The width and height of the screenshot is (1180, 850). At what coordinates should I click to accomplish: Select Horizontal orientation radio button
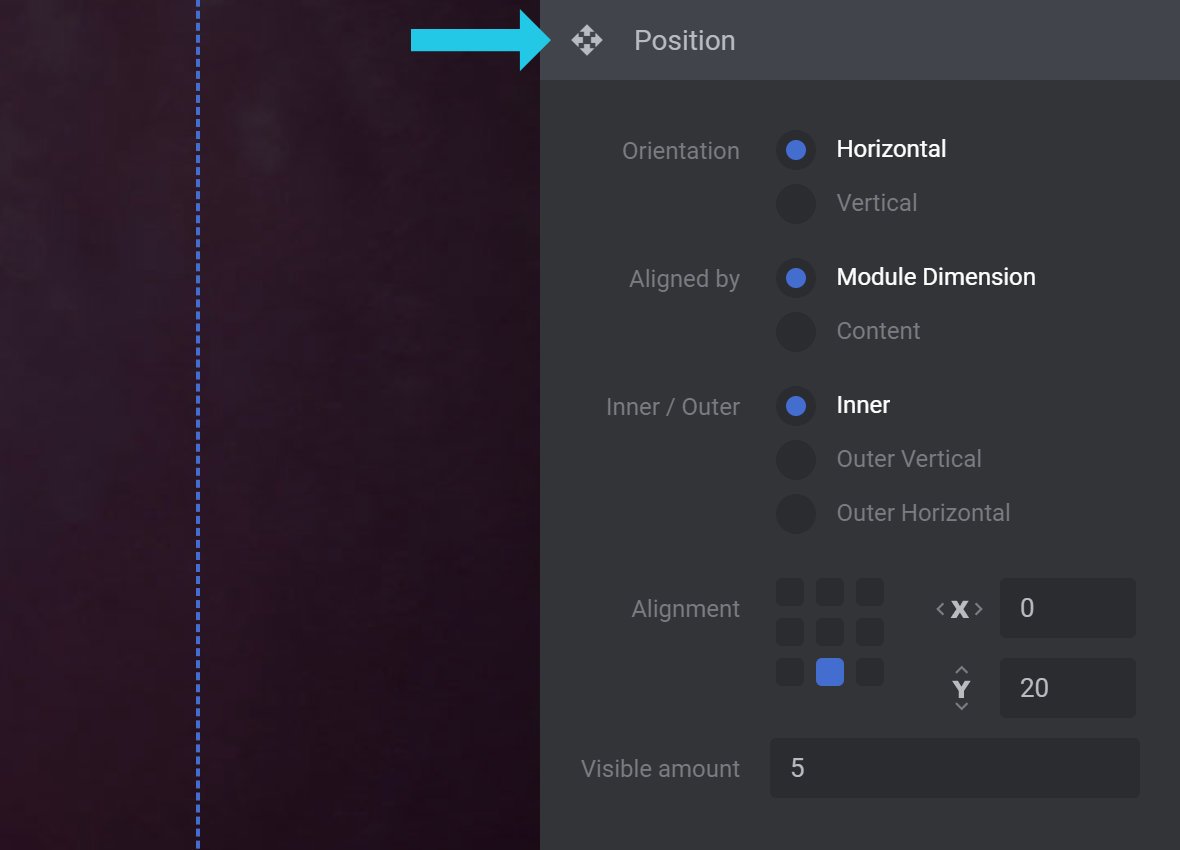coord(795,150)
